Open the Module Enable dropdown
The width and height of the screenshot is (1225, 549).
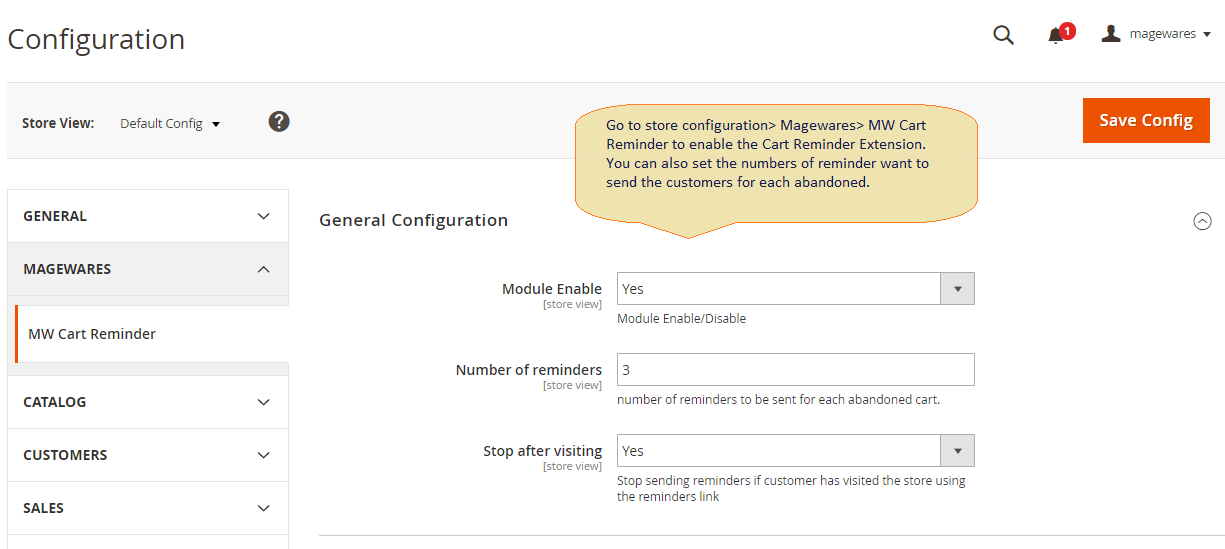795,289
